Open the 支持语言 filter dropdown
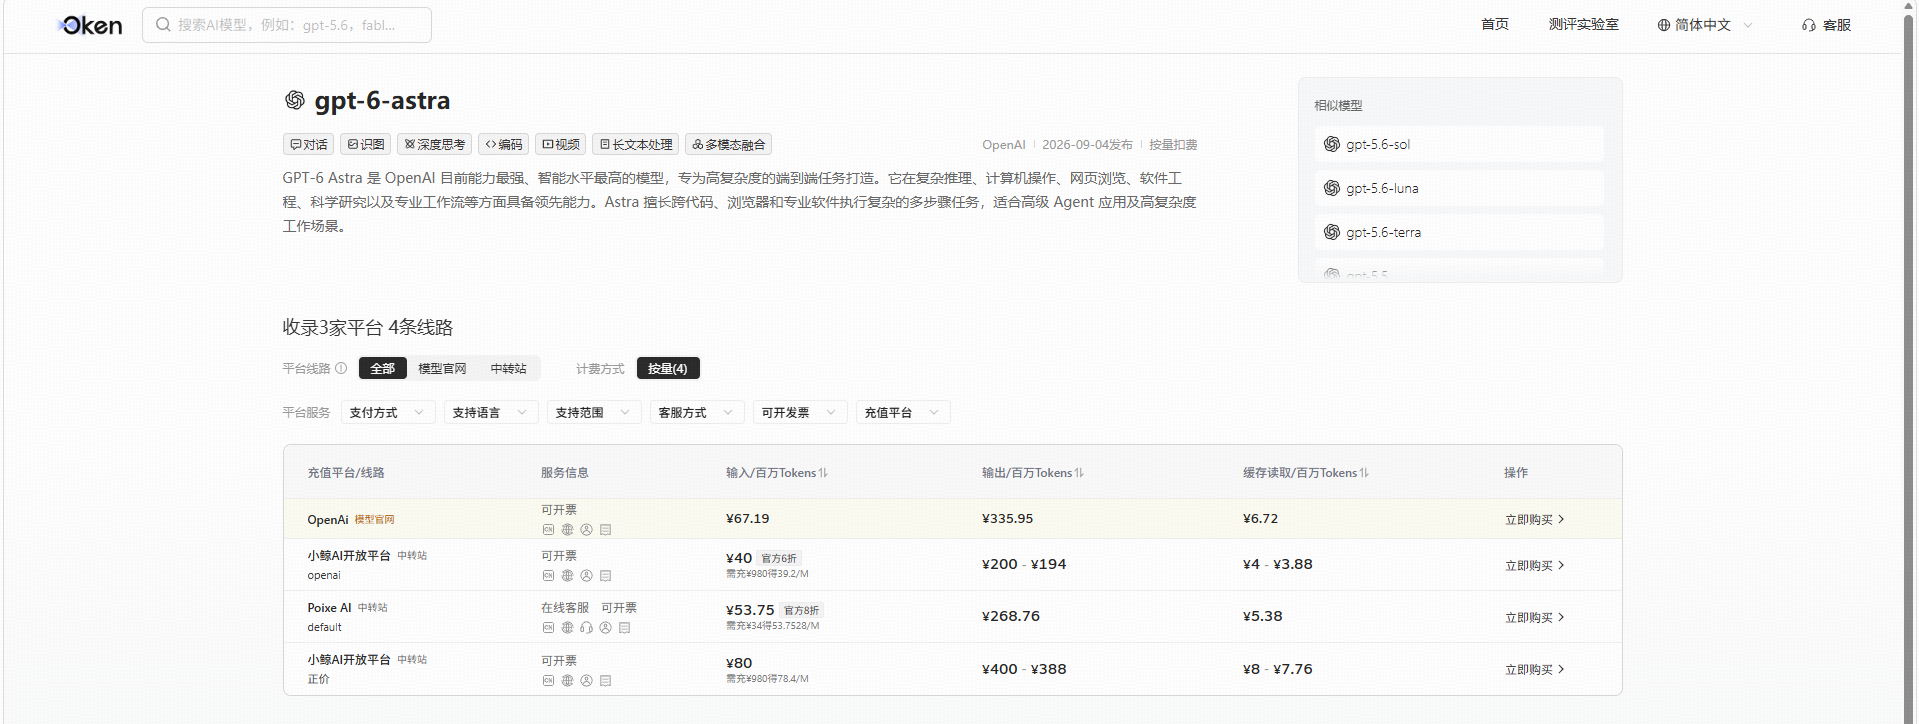The height and width of the screenshot is (724, 1919). click(491, 412)
